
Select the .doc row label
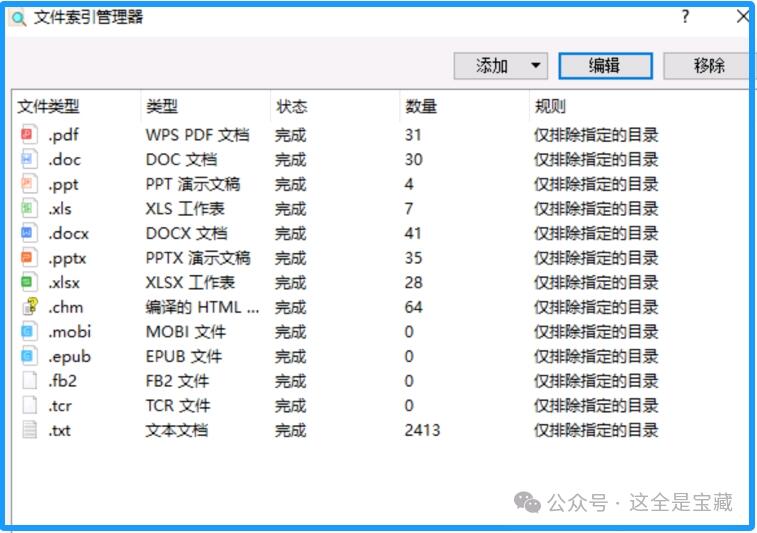[64, 159]
